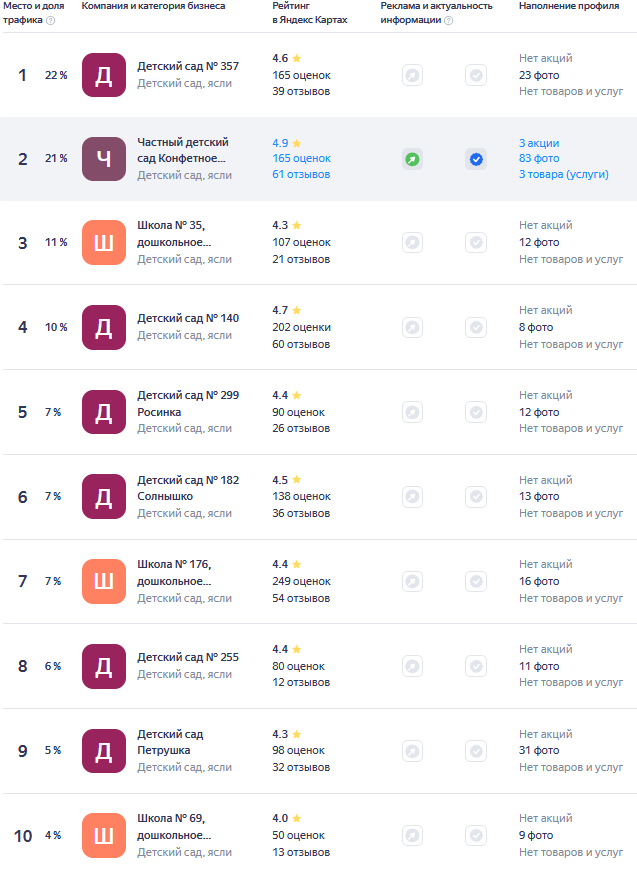This screenshot has width=637, height=875.
Task: Click the Рейтинг в Яндекс Картах column header
Action: click(310, 13)
